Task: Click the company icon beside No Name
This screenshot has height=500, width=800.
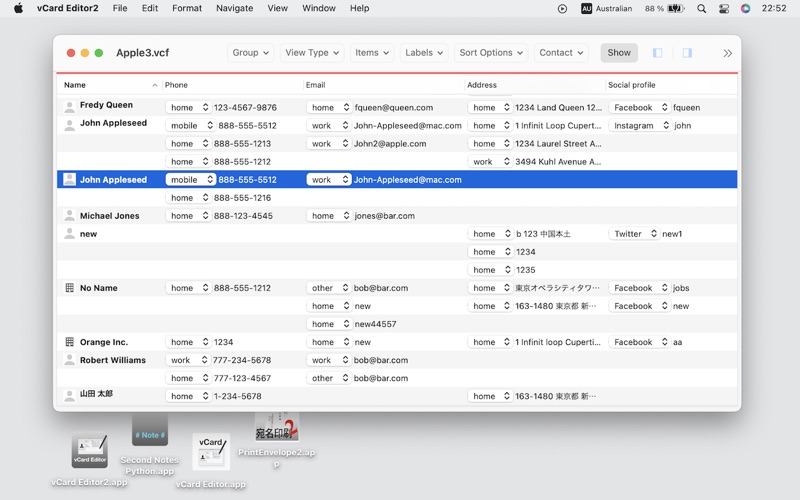Action: click(x=69, y=288)
